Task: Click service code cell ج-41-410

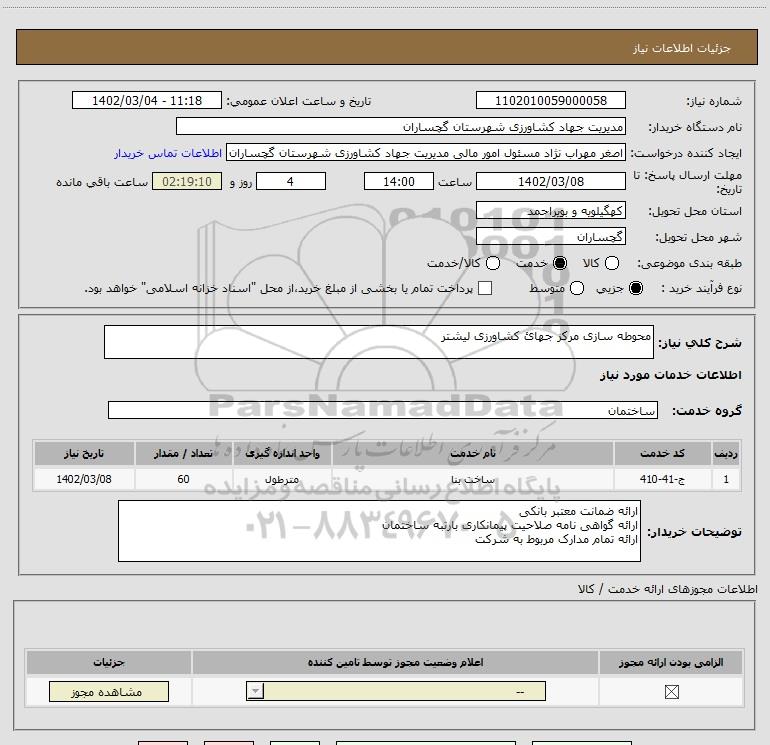Action: coord(662,479)
